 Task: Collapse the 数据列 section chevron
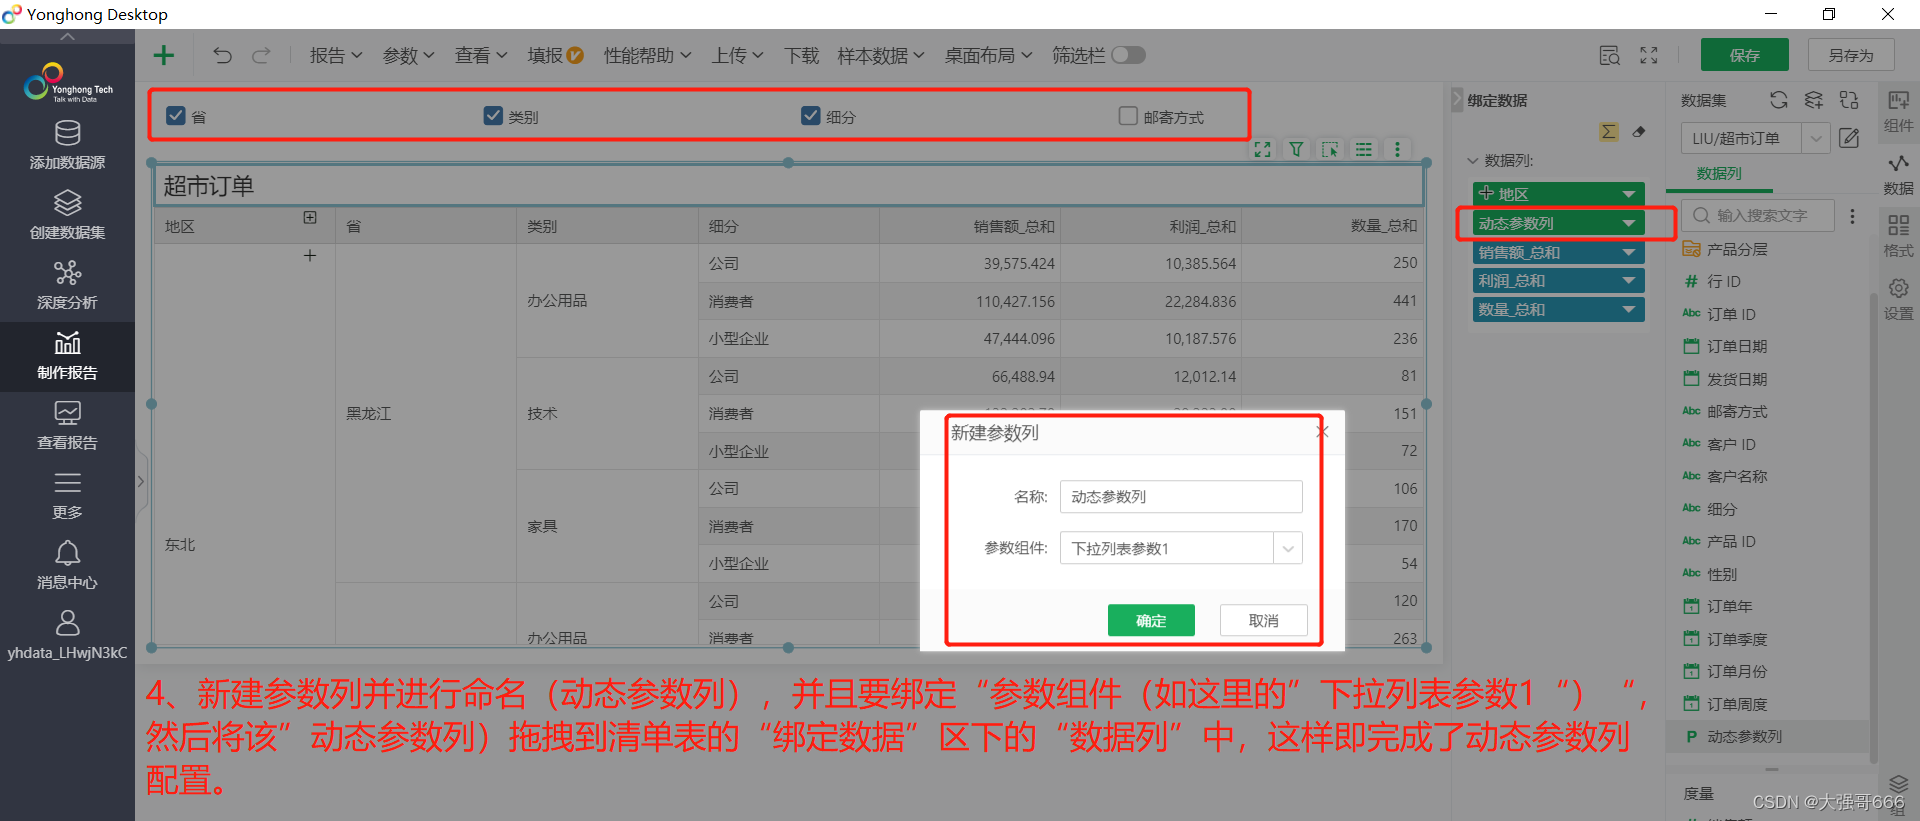(x=1472, y=160)
